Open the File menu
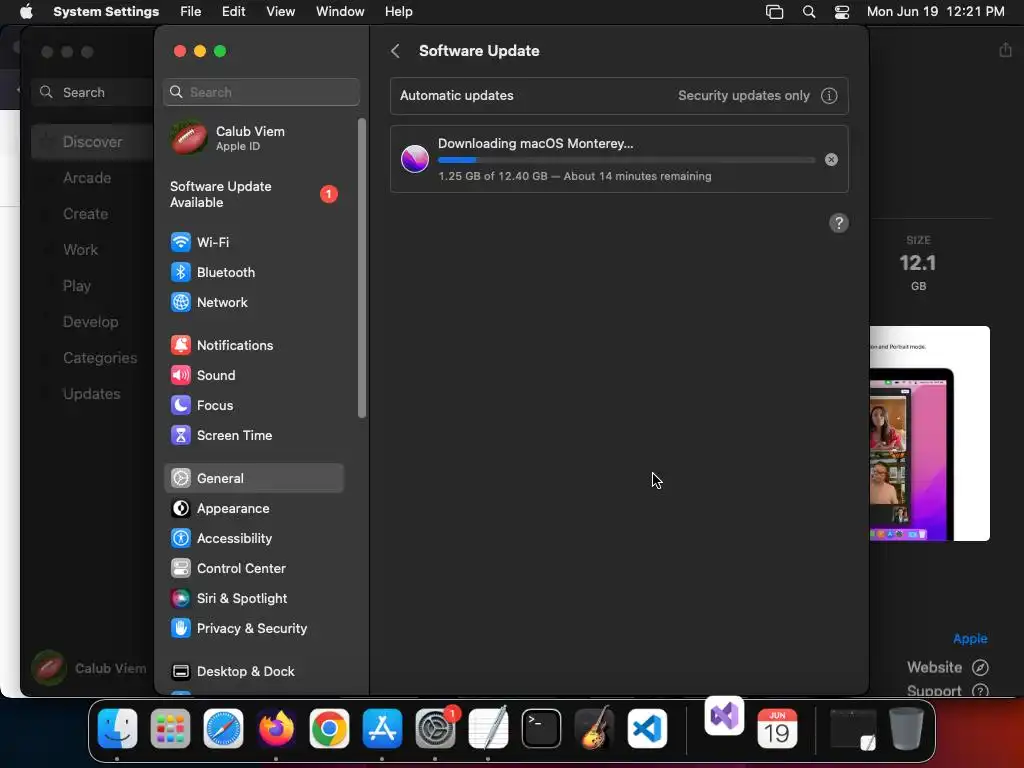The height and width of the screenshot is (768, 1024). pyautogui.click(x=191, y=12)
